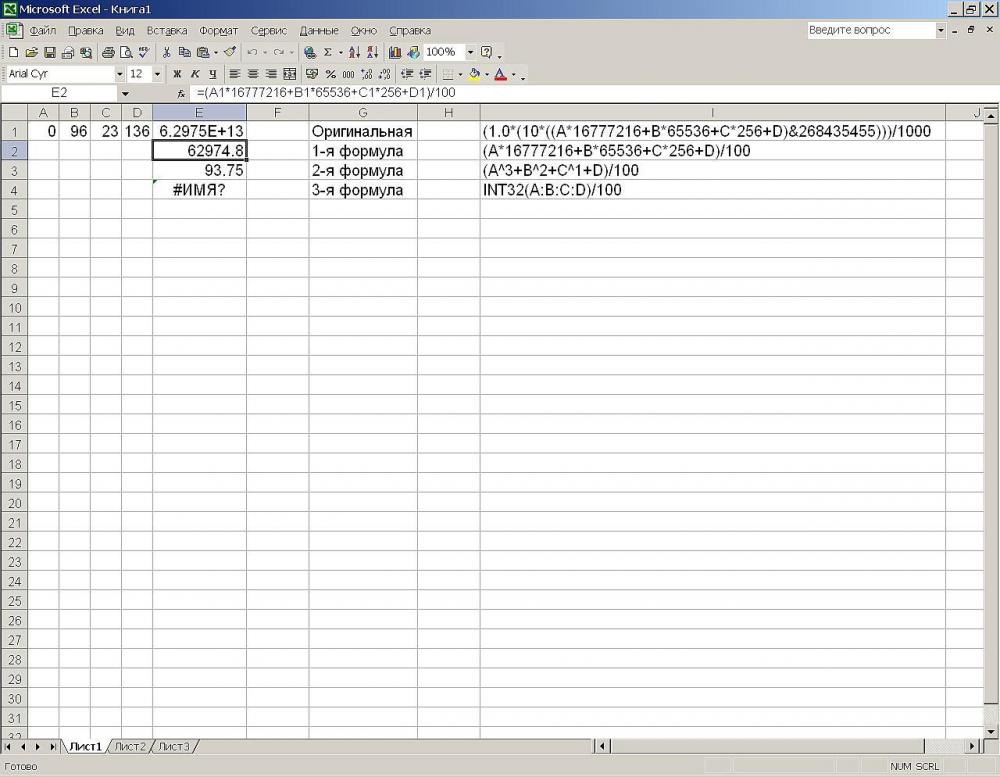1000x777 pixels.
Task: Create a new blank workbook
Action: pos(13,52)
